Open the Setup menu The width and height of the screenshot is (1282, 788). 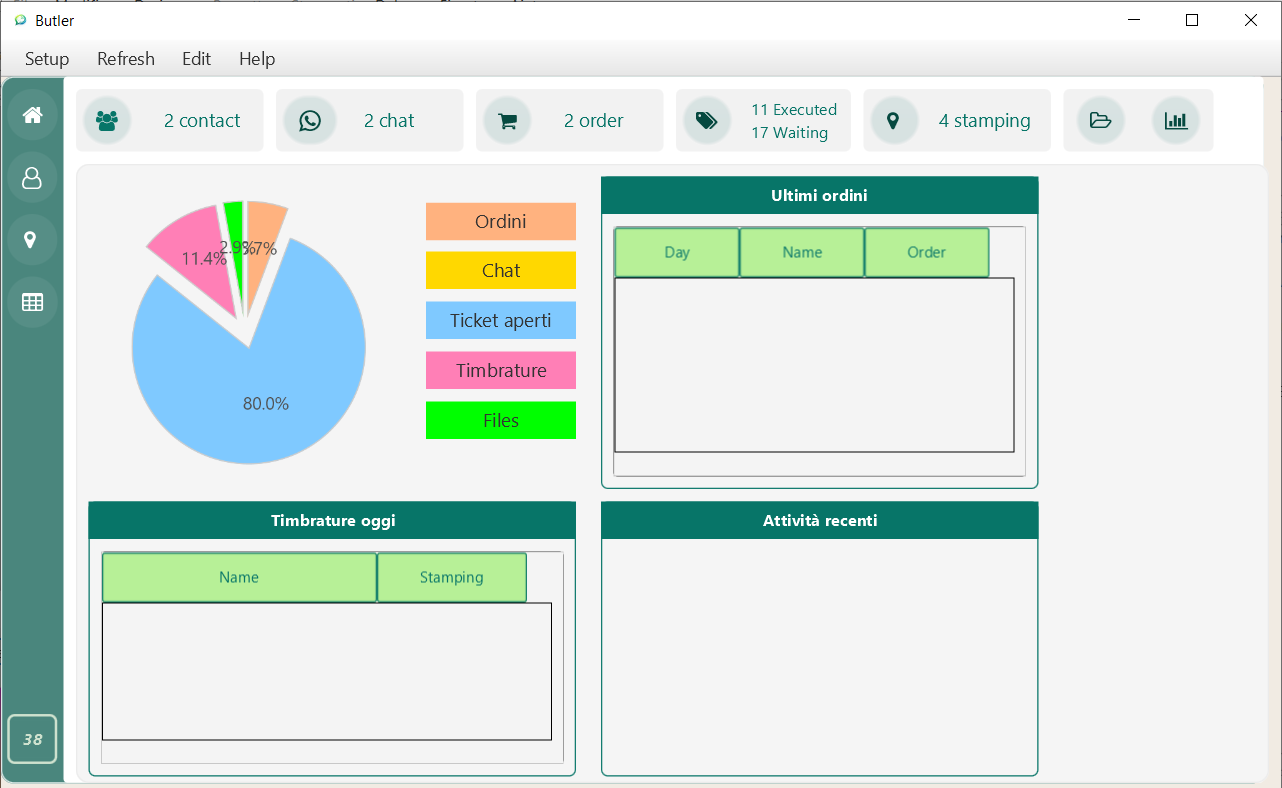click(47, 59)
